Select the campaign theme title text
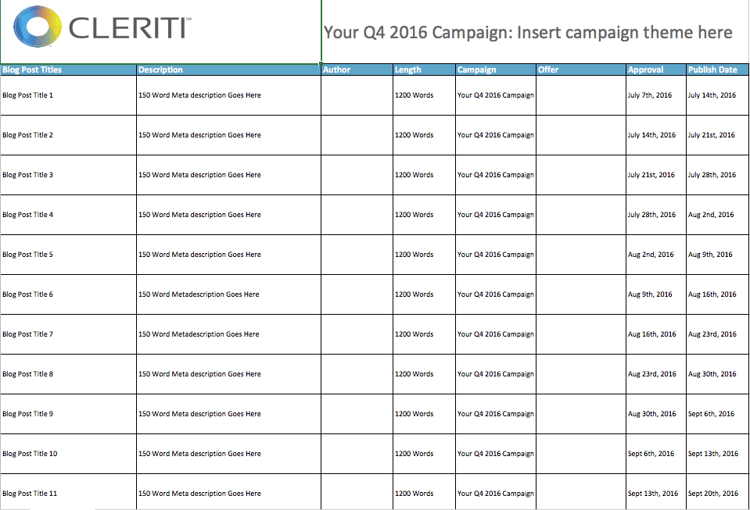This screenshot has width=750, height=510. tap(528, 33)
